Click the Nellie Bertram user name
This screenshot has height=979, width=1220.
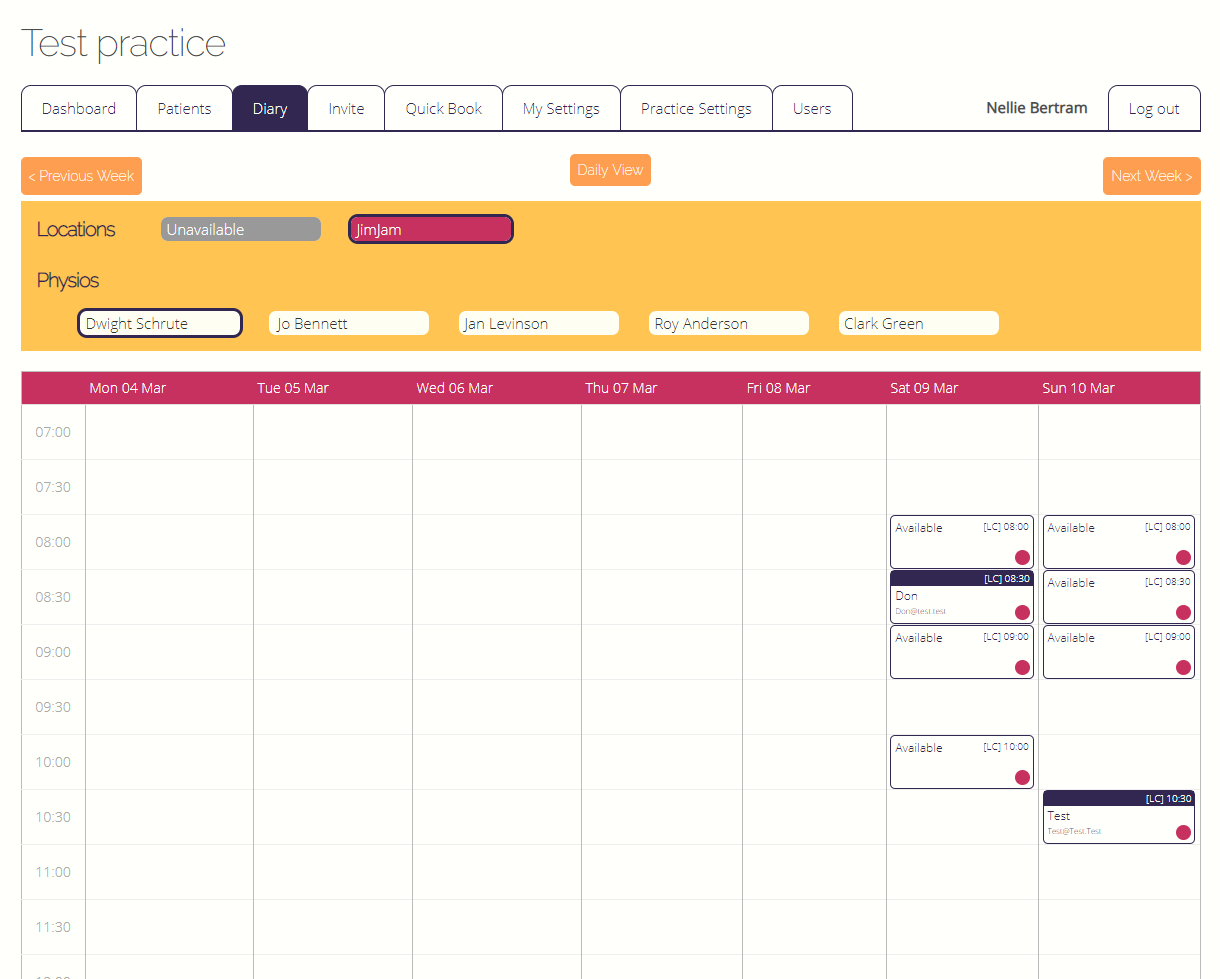coord(1037,108)
